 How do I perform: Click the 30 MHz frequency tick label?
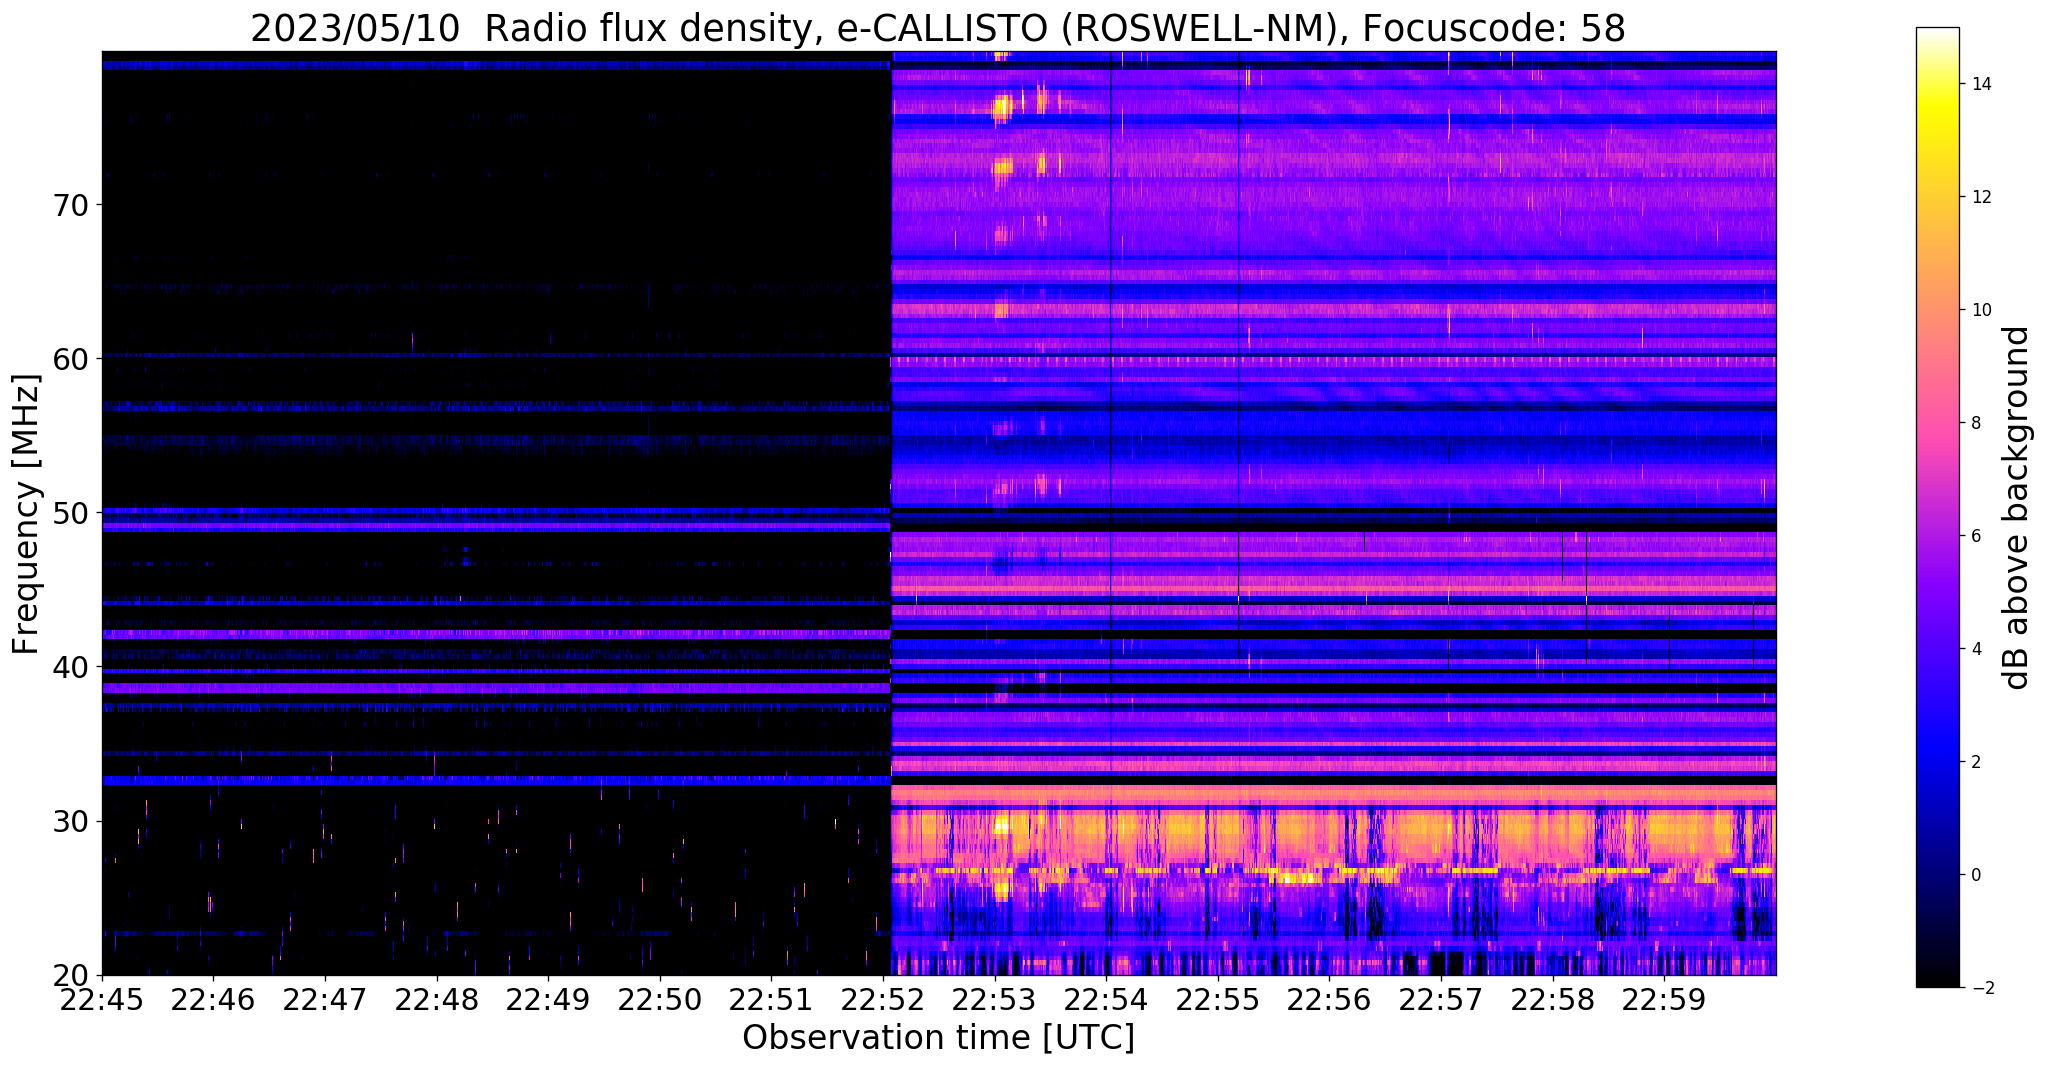coord(69,821)
